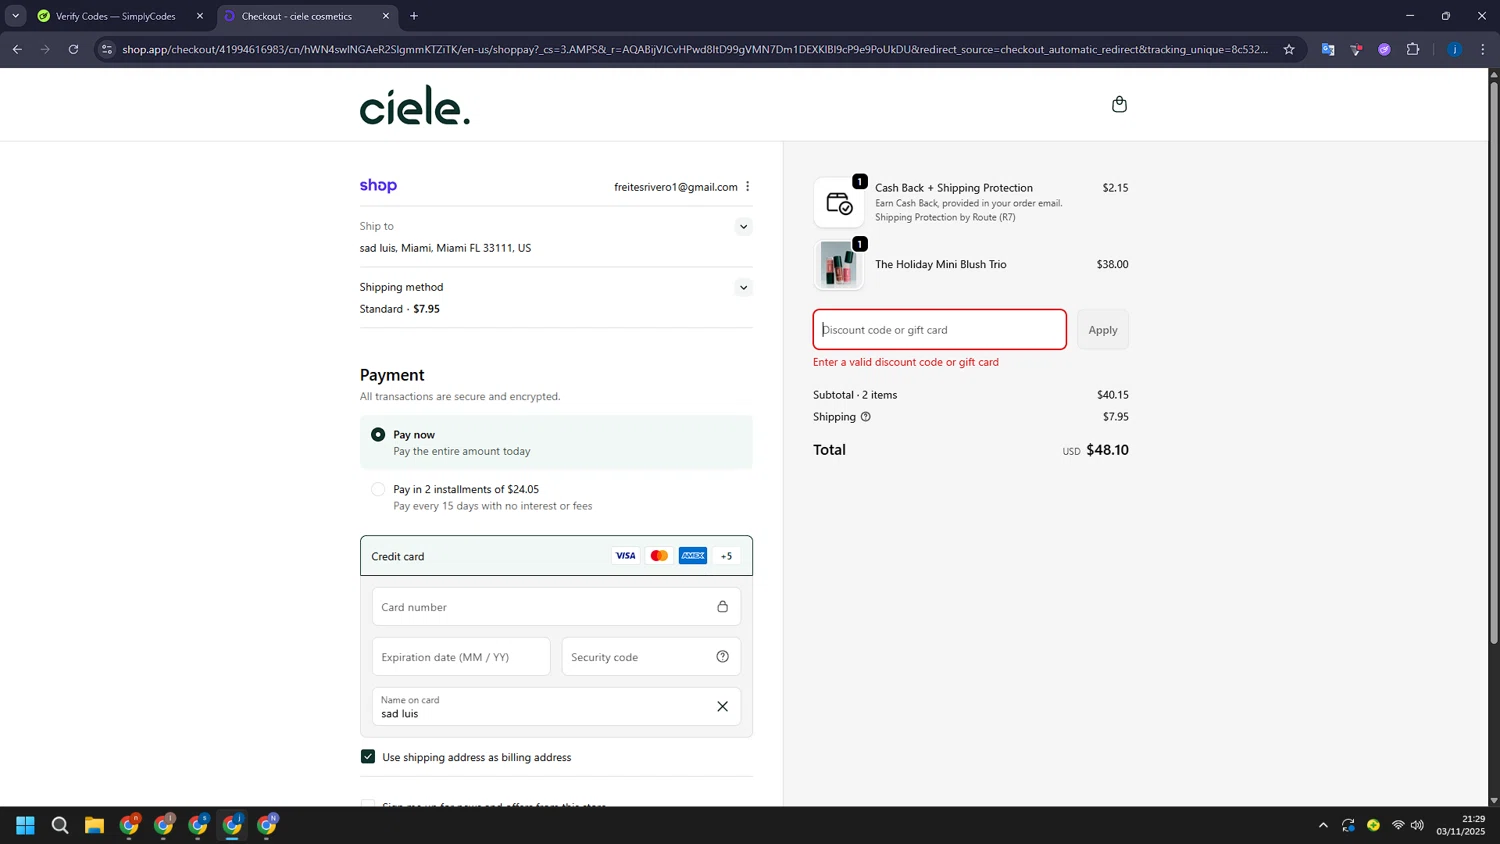Click the Visa card icon

click(625, 556)
